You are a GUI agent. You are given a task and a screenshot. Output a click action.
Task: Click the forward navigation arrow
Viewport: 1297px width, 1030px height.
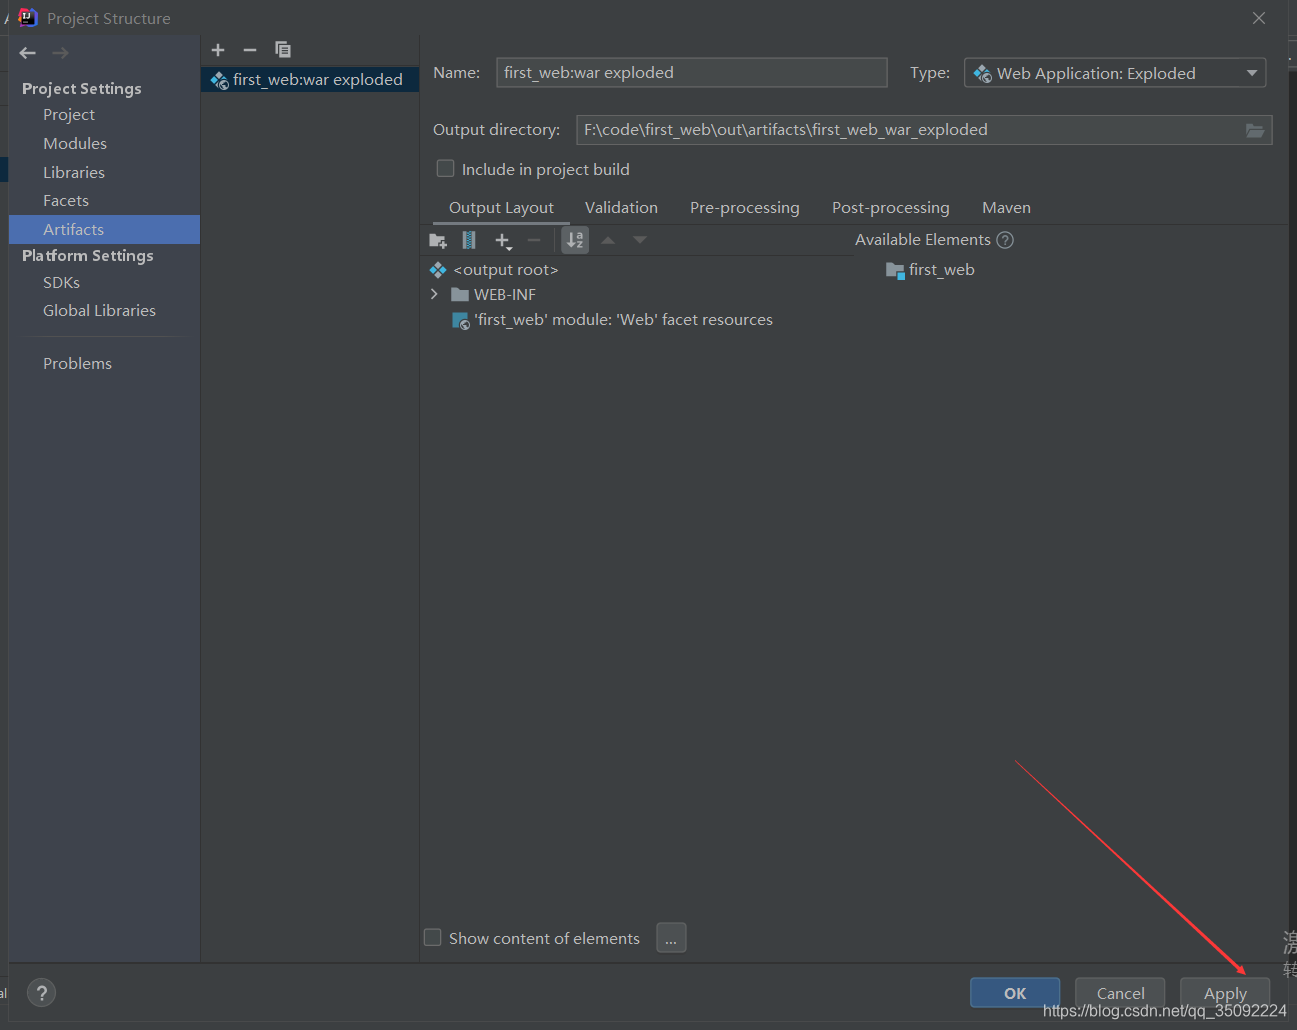tap(60, 53)
